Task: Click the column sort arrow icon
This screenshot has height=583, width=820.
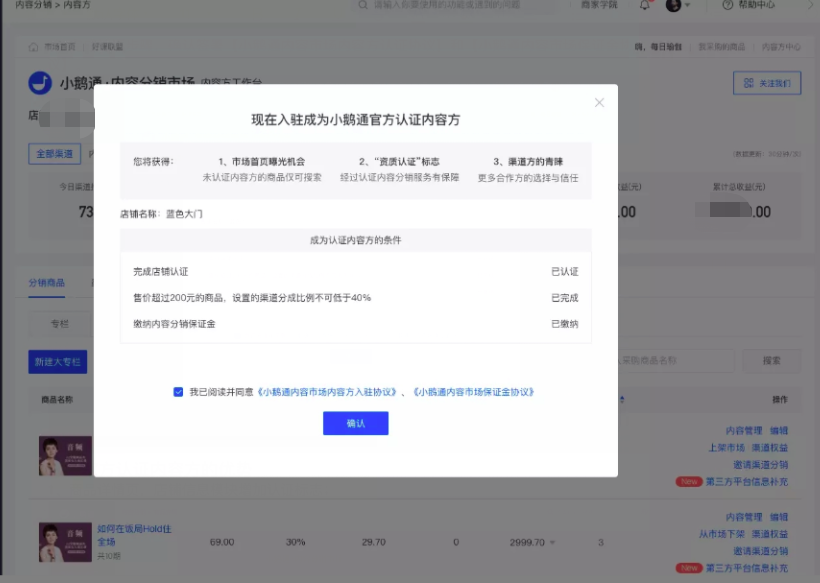Action: tap(622, 399)
